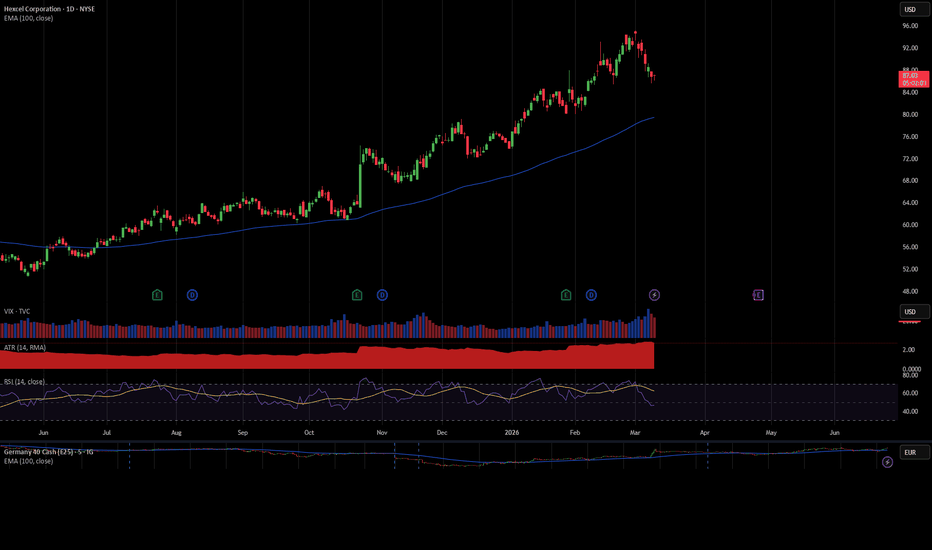Click the Sep label on the time axis
This screenshot has width=932, height=550.
click(x=243, y=433)
